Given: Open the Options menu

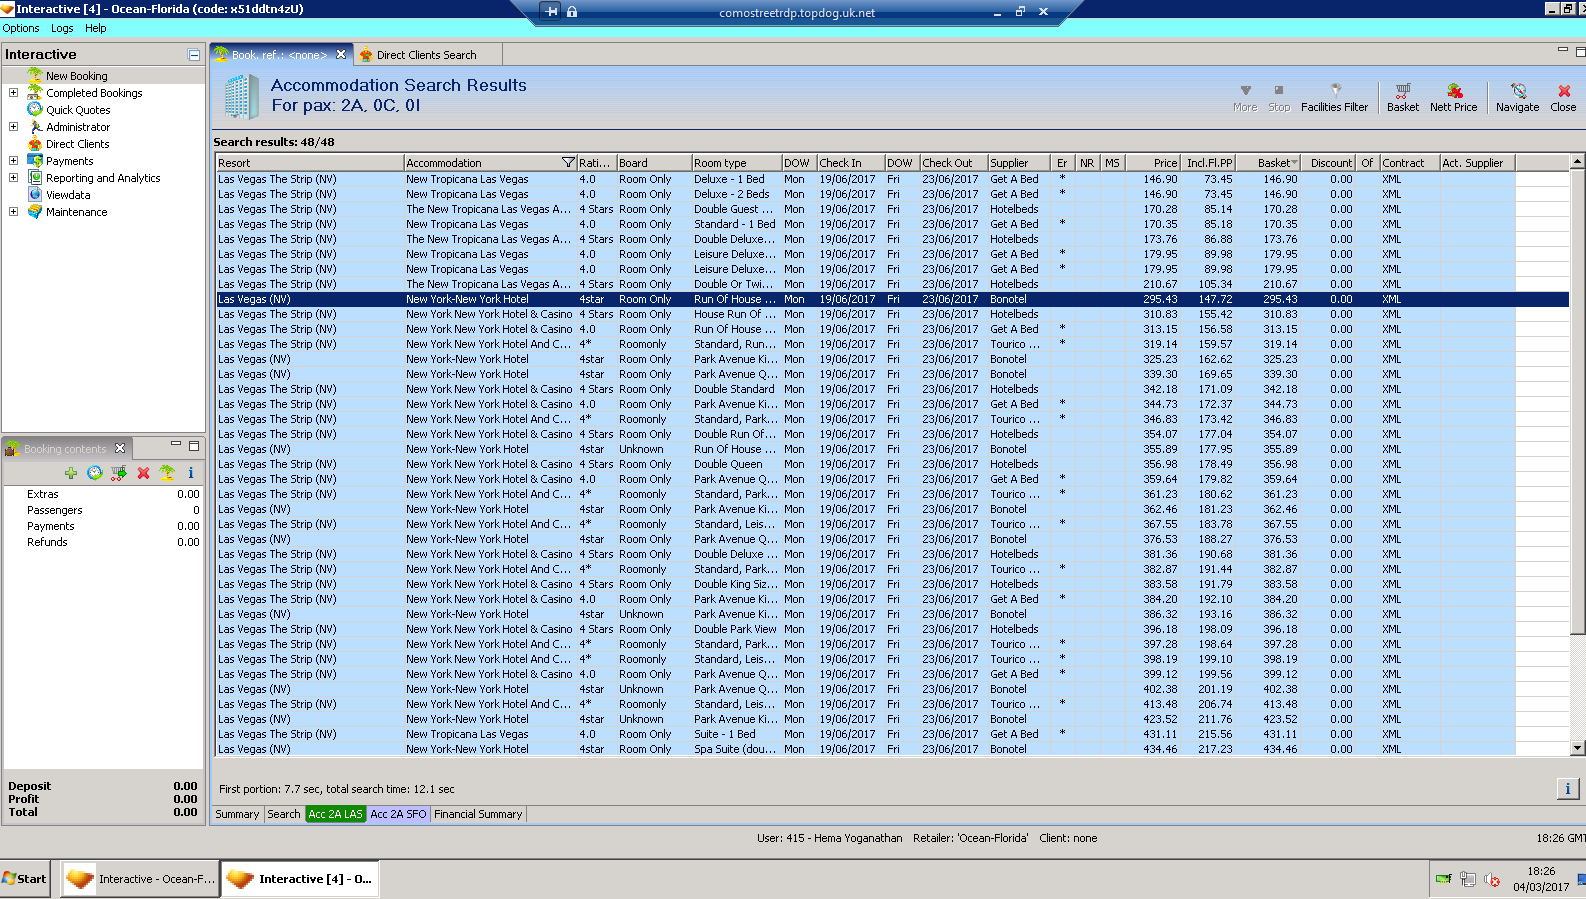Looking at the screenshot, I should pyautogui.click(x=21, y=28).
